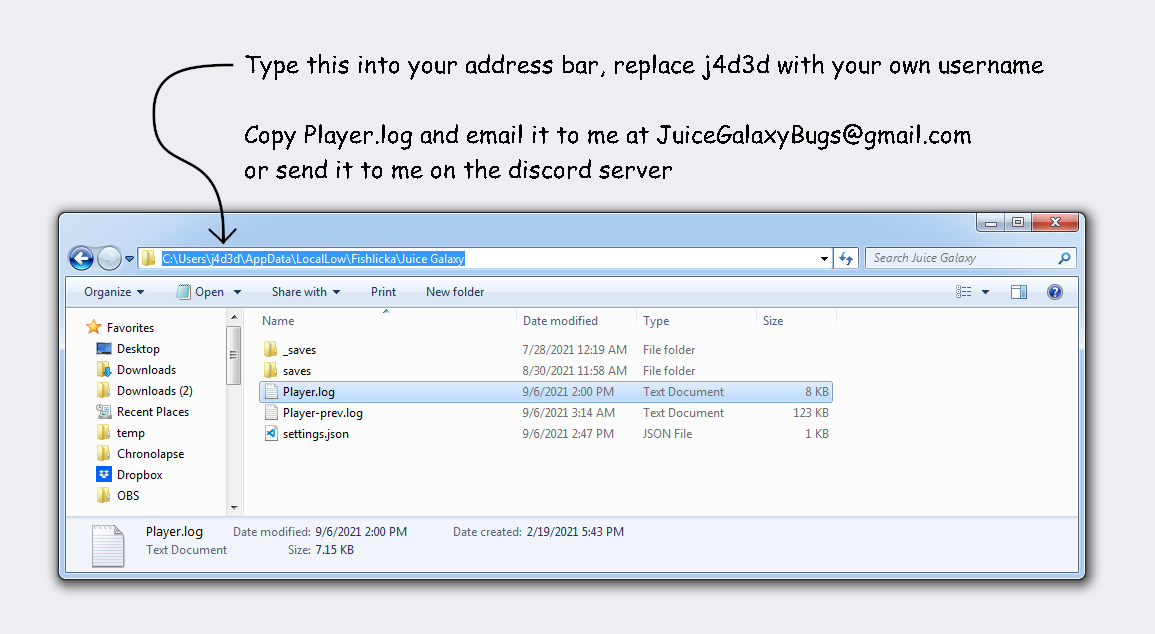1155x634 pixels.
Task: Expand the Open button dropdown arrow
Action: tap(237, 292)
